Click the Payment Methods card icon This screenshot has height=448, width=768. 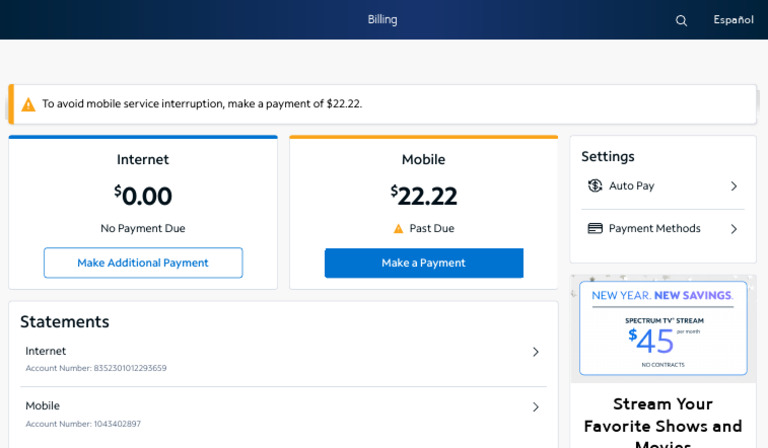tap(595, 228)
